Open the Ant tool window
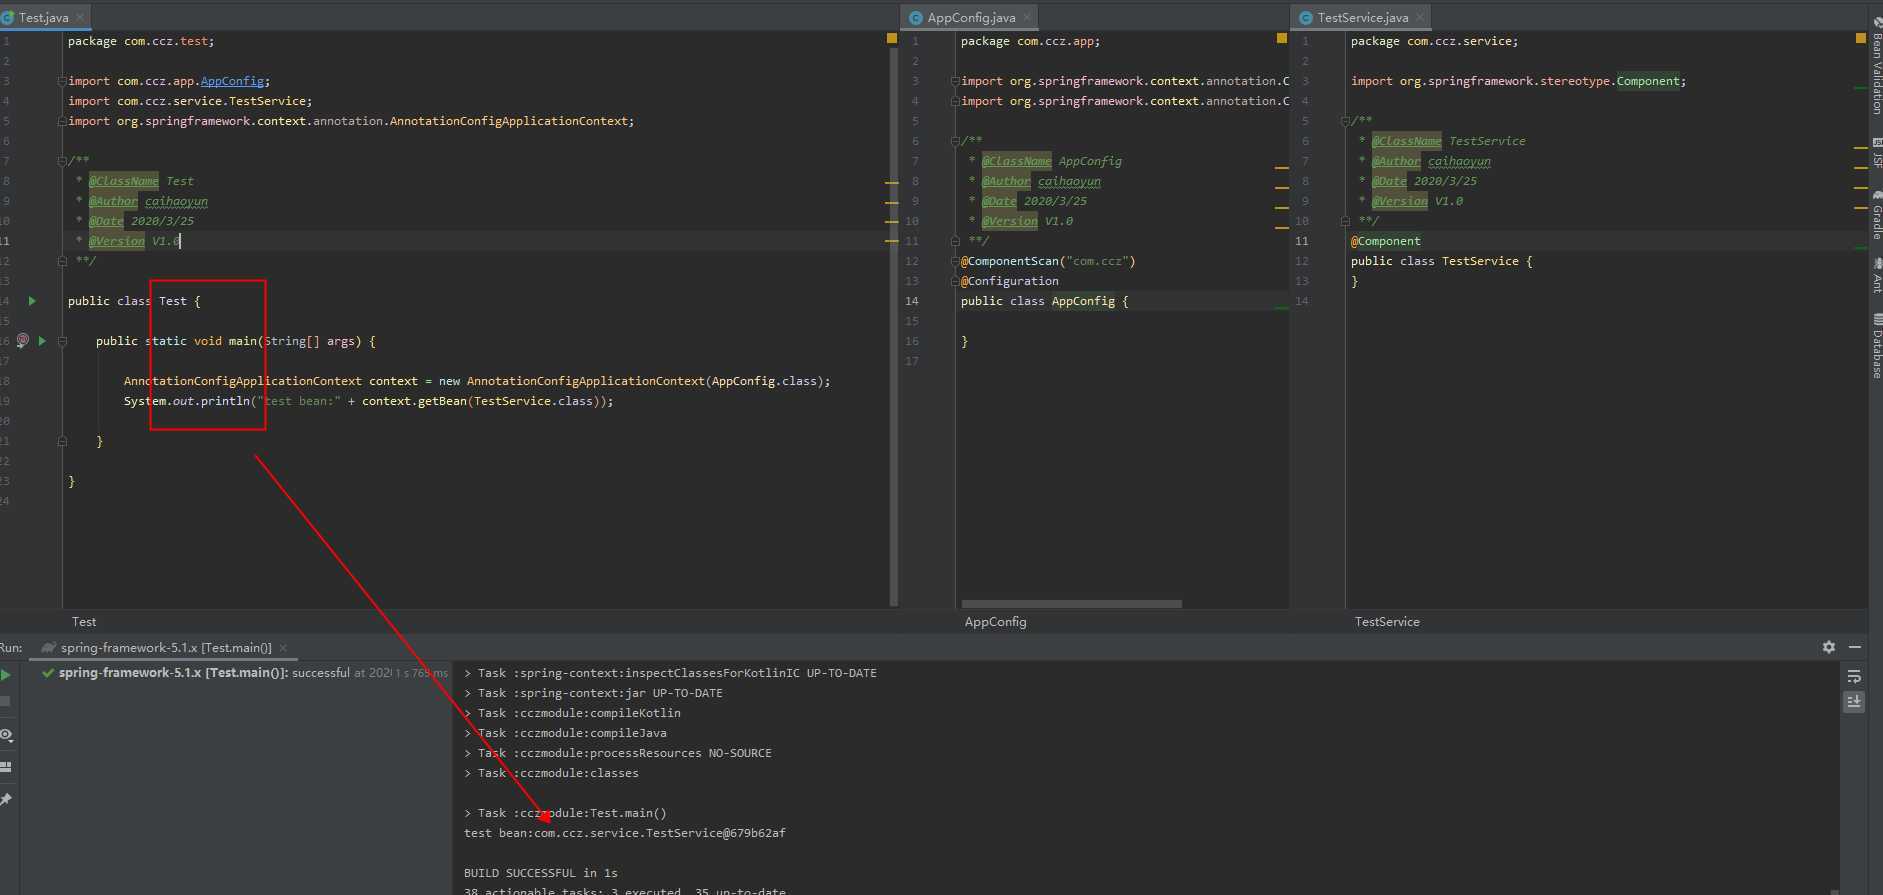 pos(1876,276)
